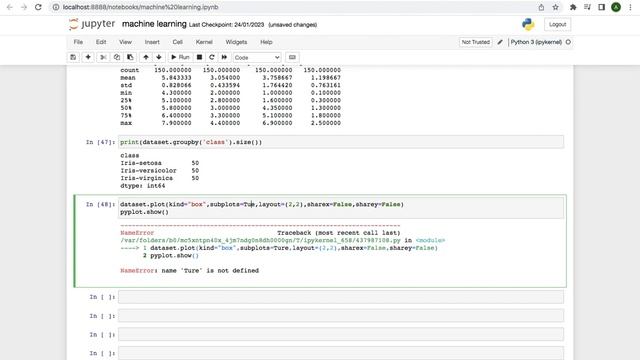Open the File menu
The image size is (640, 360).
(x=78, y=42)
